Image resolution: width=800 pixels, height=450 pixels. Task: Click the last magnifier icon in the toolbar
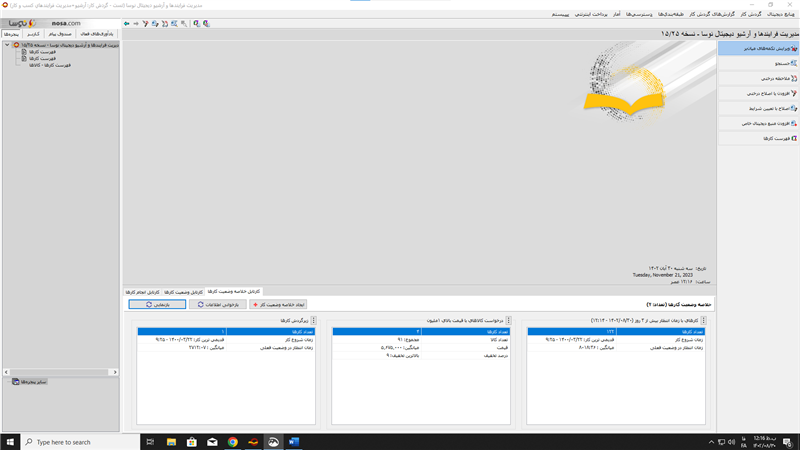(x=206, y=24)
